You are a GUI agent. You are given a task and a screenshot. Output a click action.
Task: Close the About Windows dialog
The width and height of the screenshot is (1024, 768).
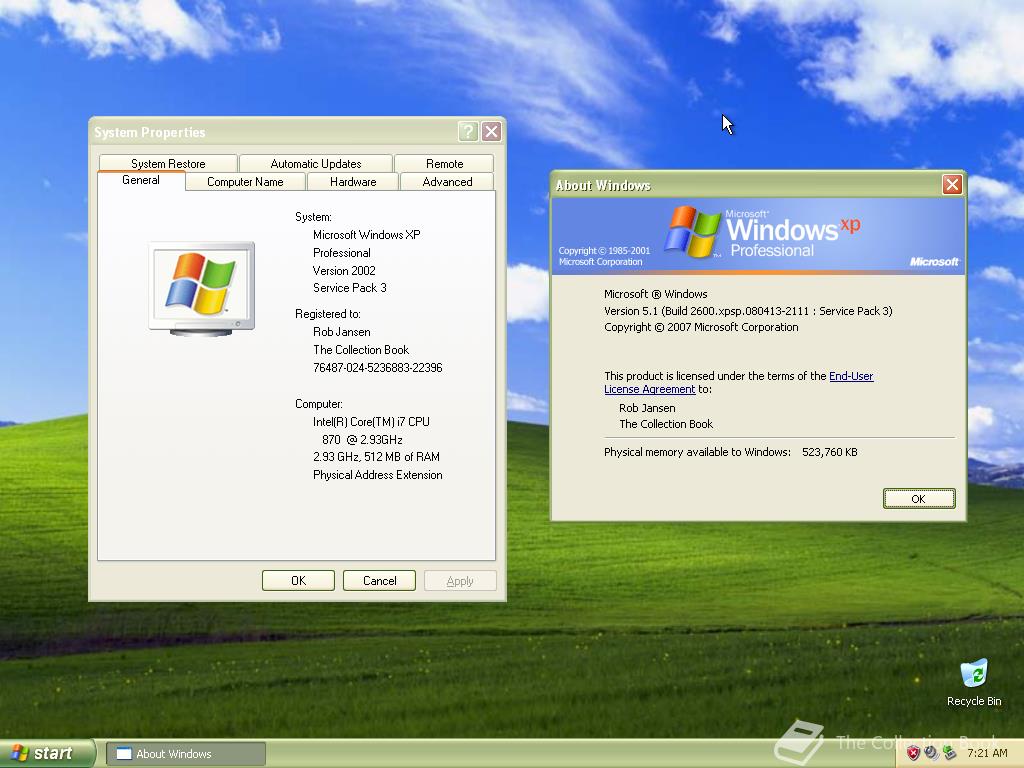click(x=952, y=185)
